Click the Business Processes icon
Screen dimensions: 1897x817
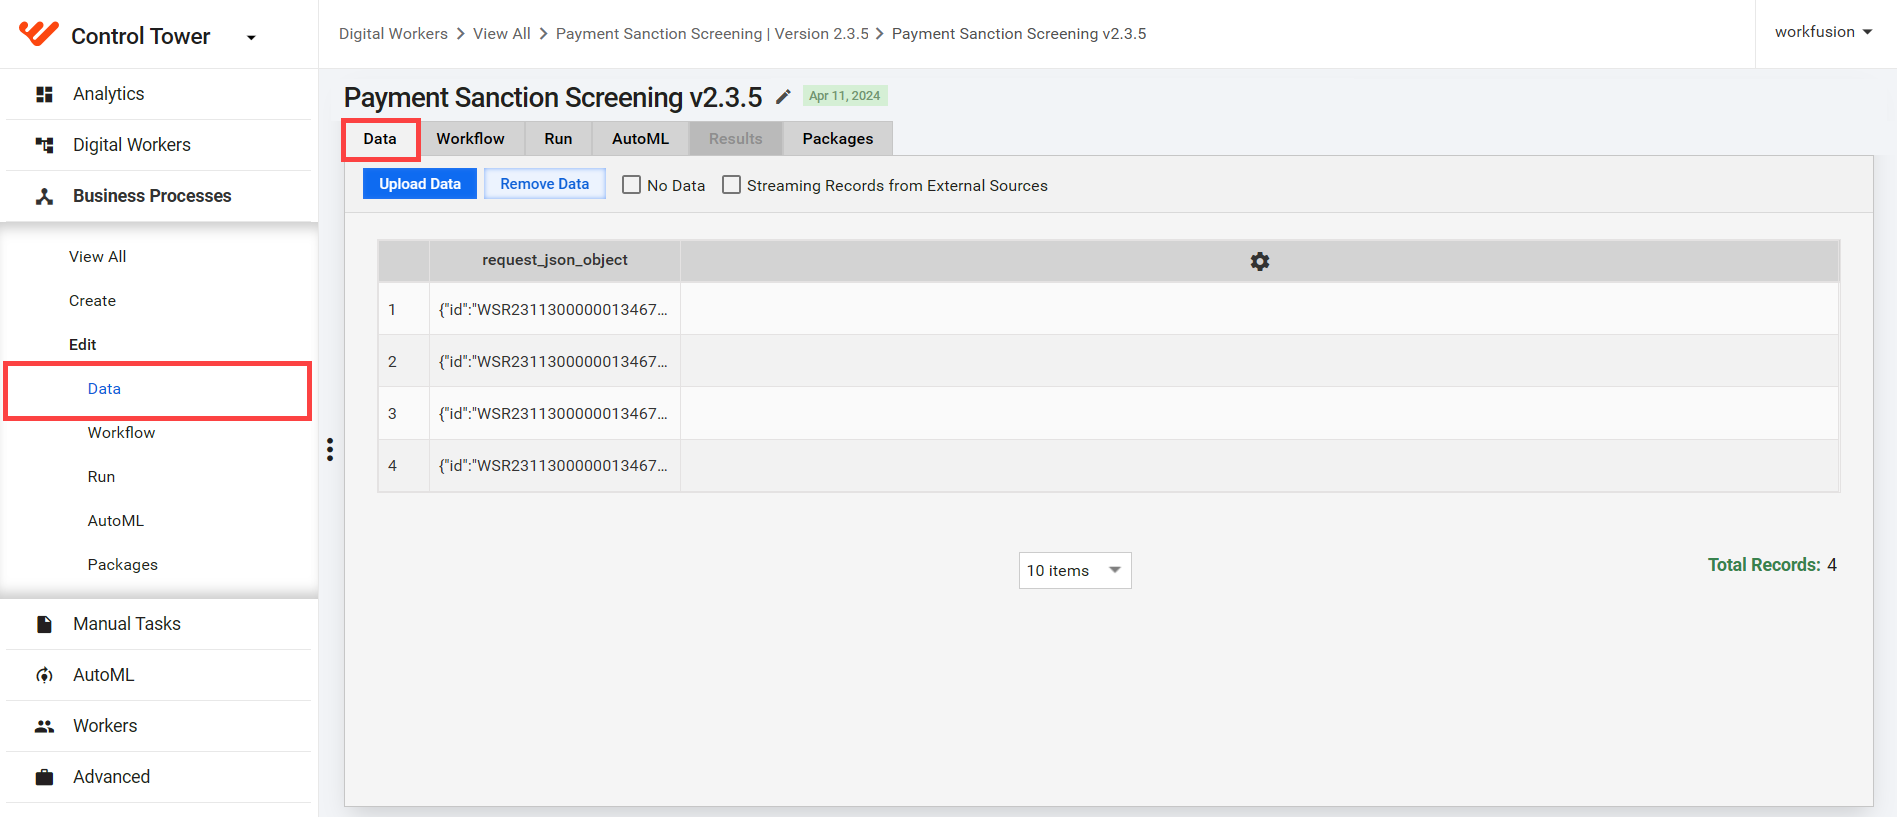click(x=44, y=196)
